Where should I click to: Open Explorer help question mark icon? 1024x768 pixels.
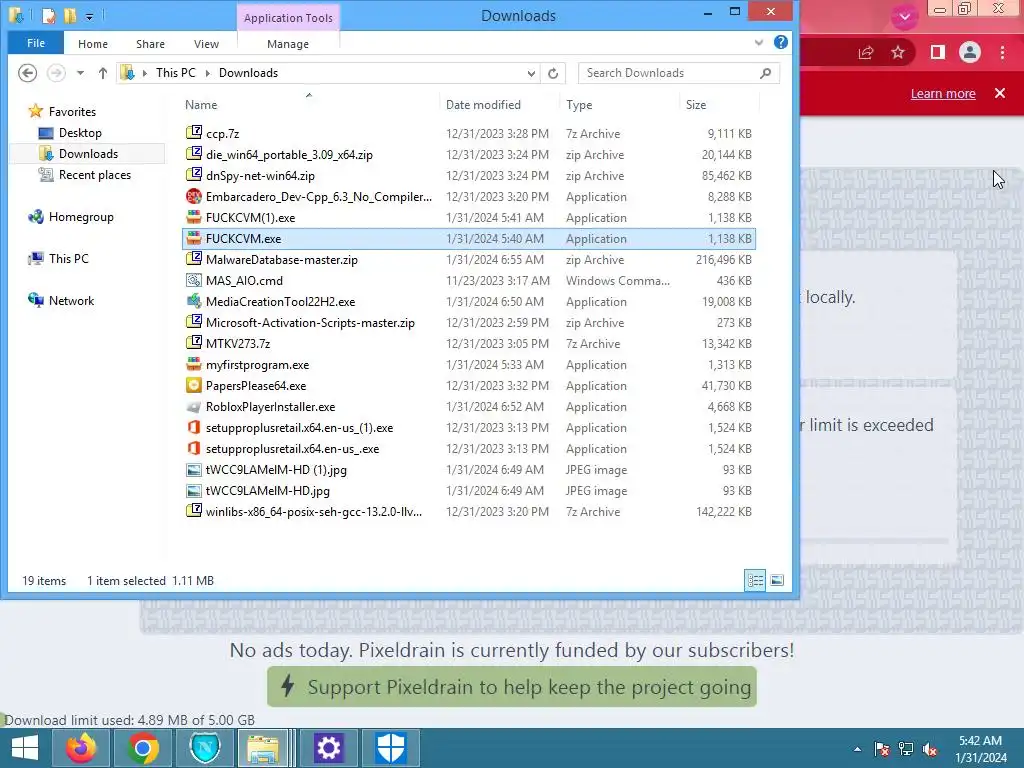[780, 42]
